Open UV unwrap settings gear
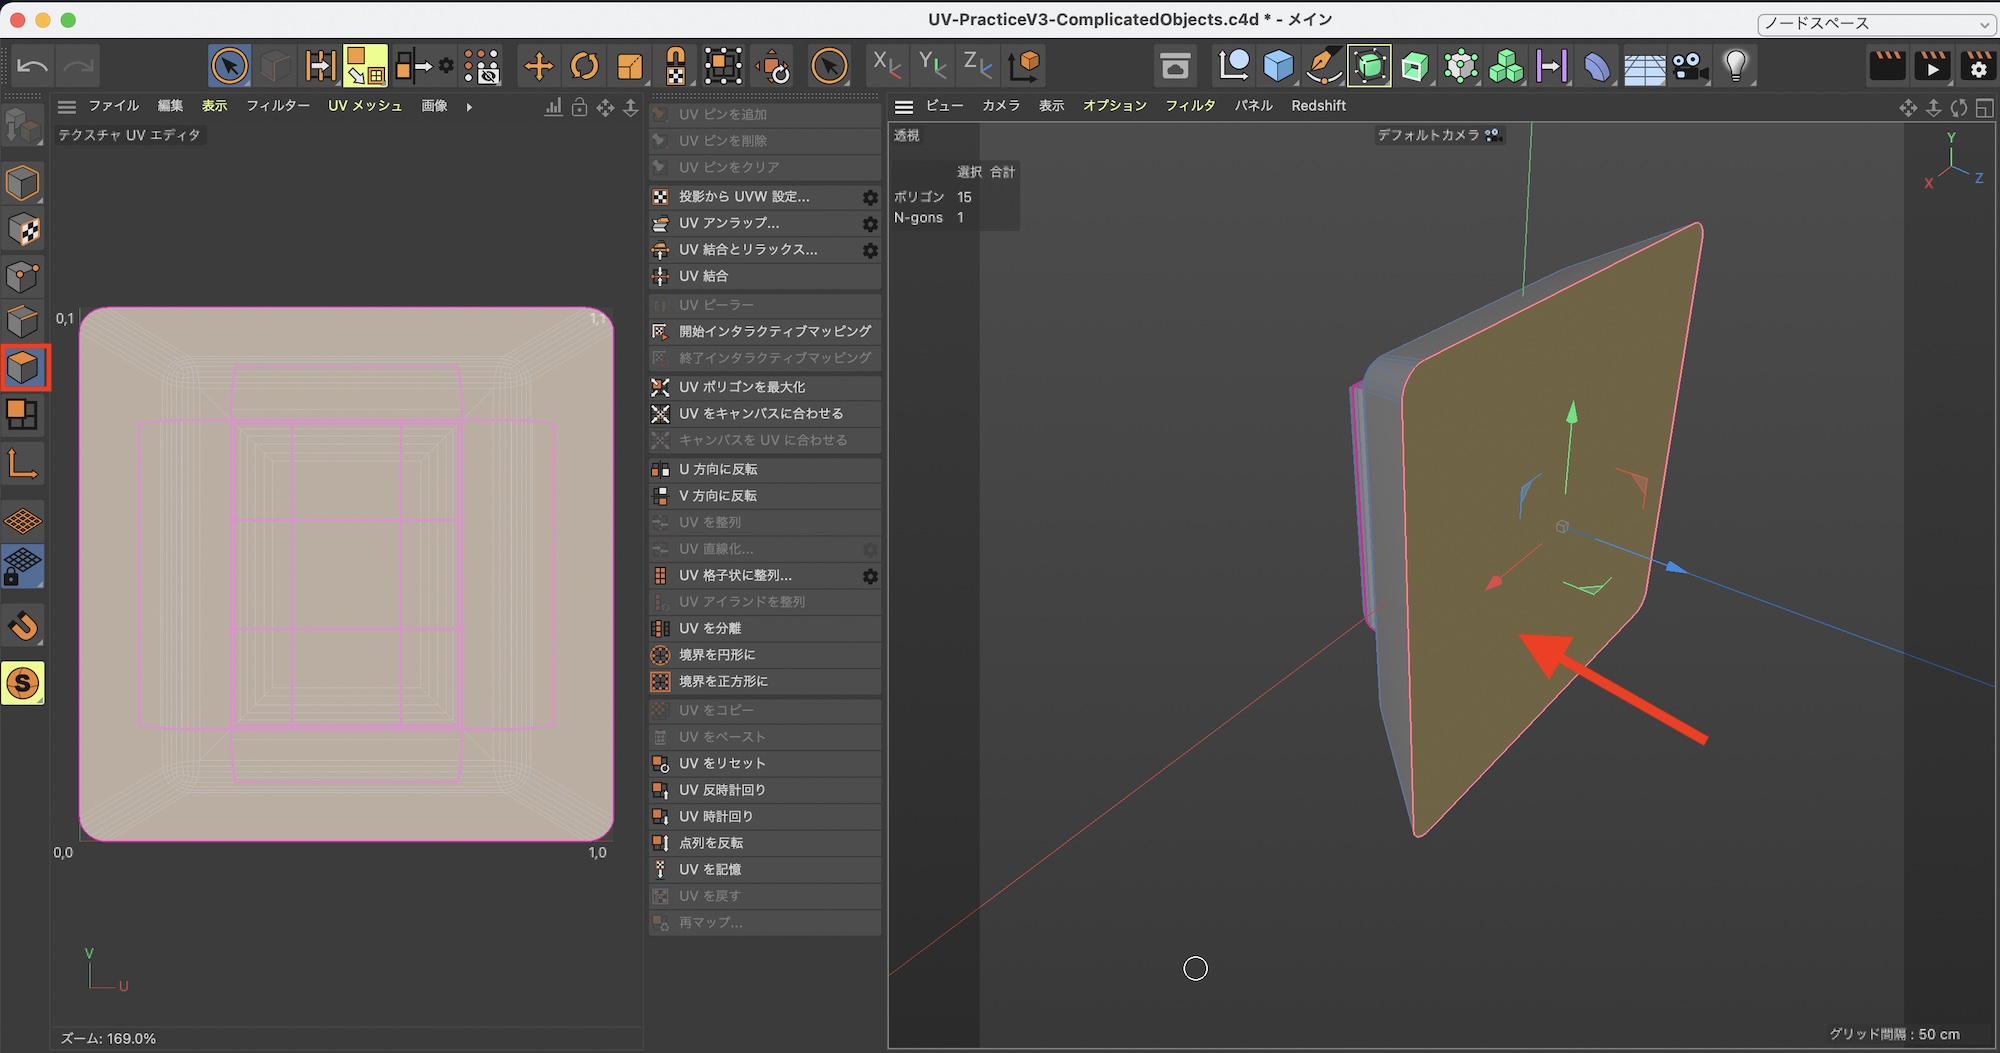This screenshot has width=2000, height=1053. coord(870,224)
